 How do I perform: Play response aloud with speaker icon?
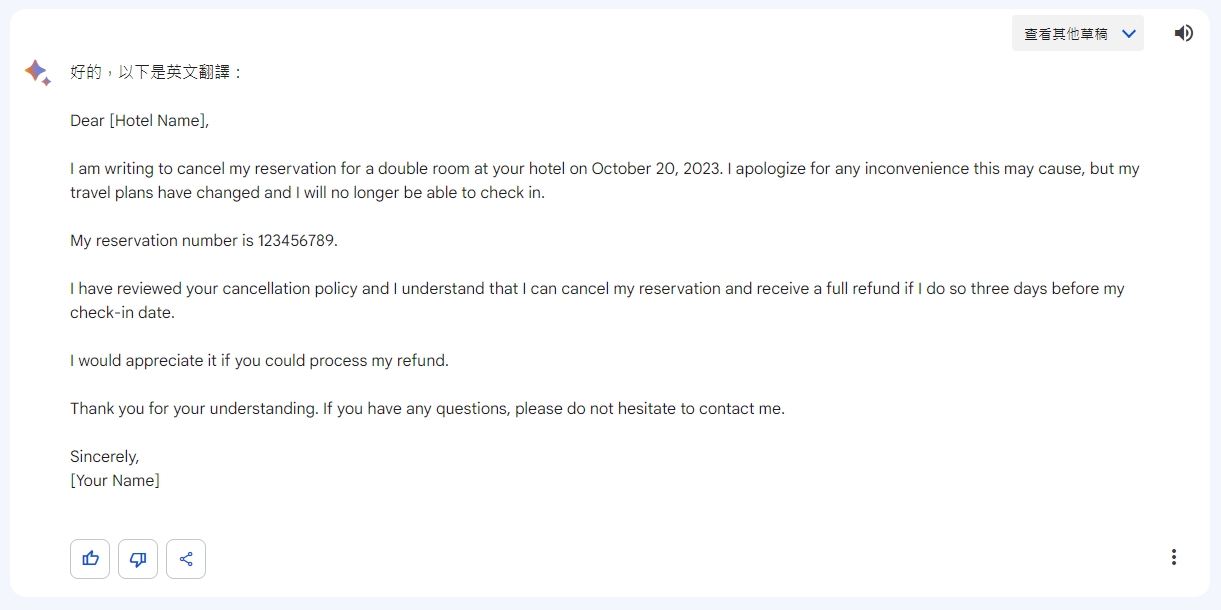pos(1183,33)
